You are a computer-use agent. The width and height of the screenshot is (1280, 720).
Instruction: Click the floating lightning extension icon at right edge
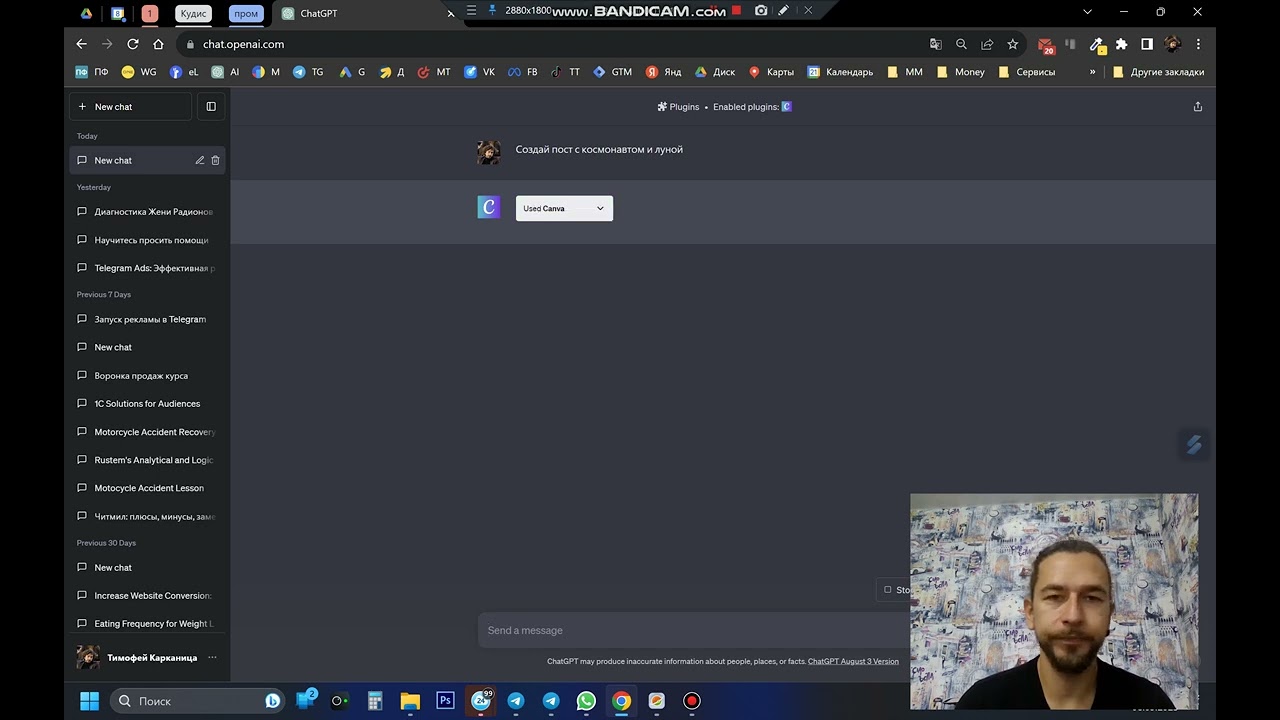(x=1194, y=445)
